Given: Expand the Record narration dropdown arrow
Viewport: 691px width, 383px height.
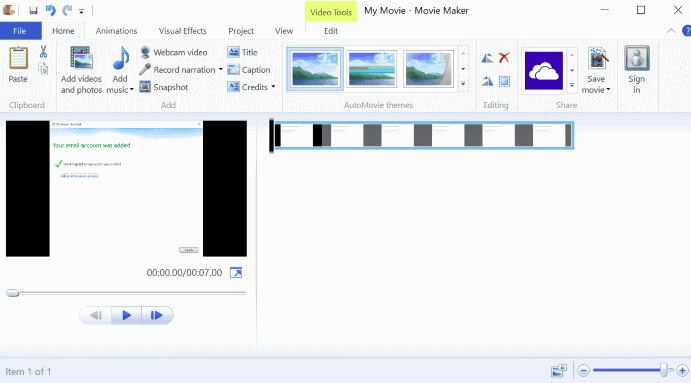Looking at the screenshot, I should [220, 69].
